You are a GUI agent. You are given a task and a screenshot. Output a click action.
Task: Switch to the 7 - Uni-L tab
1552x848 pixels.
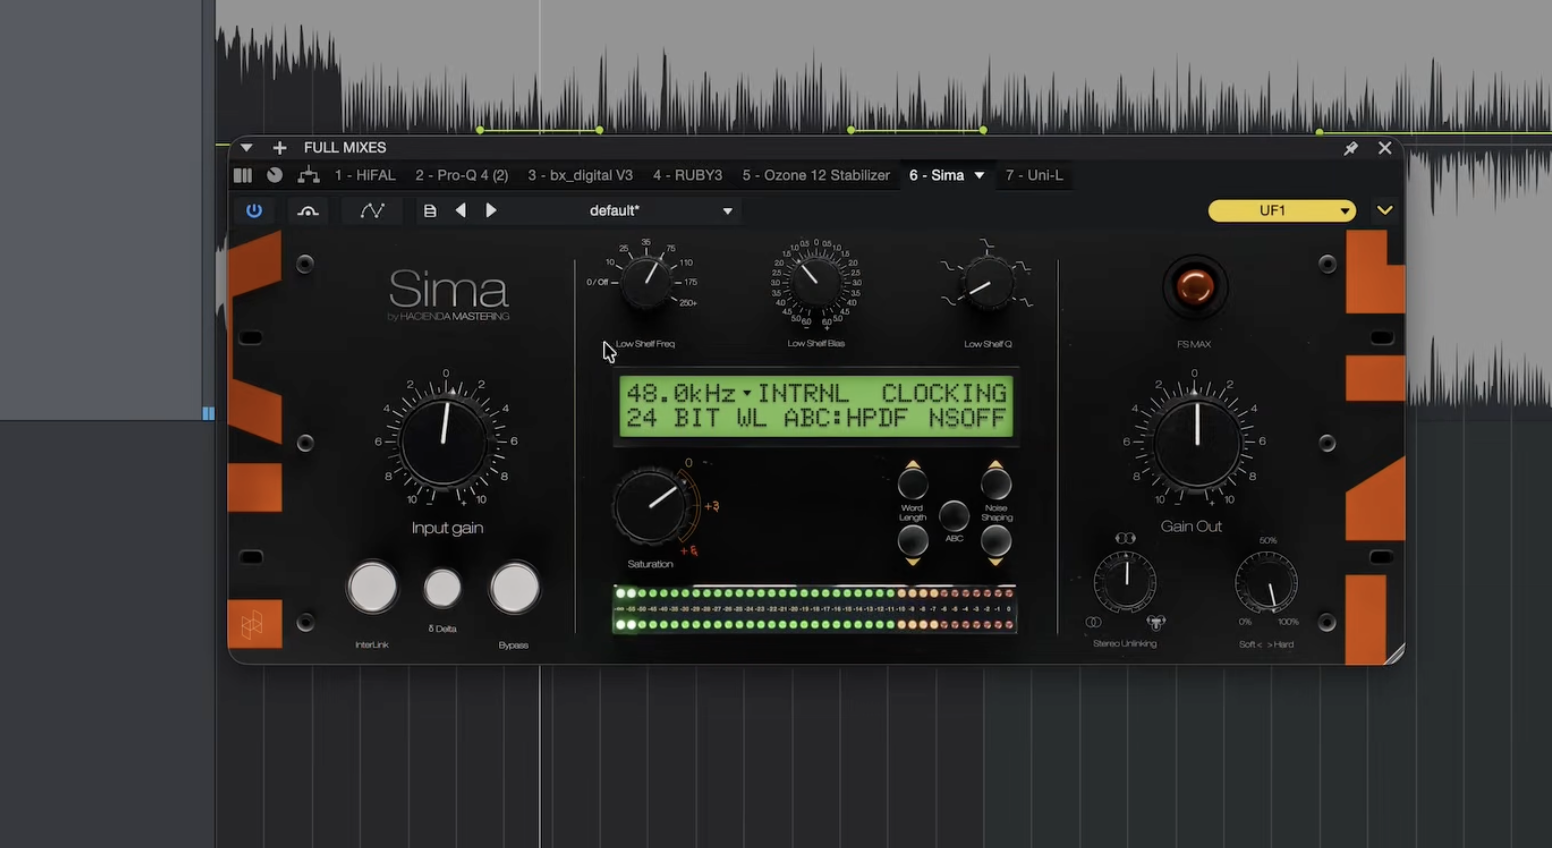pos(1034,176)
